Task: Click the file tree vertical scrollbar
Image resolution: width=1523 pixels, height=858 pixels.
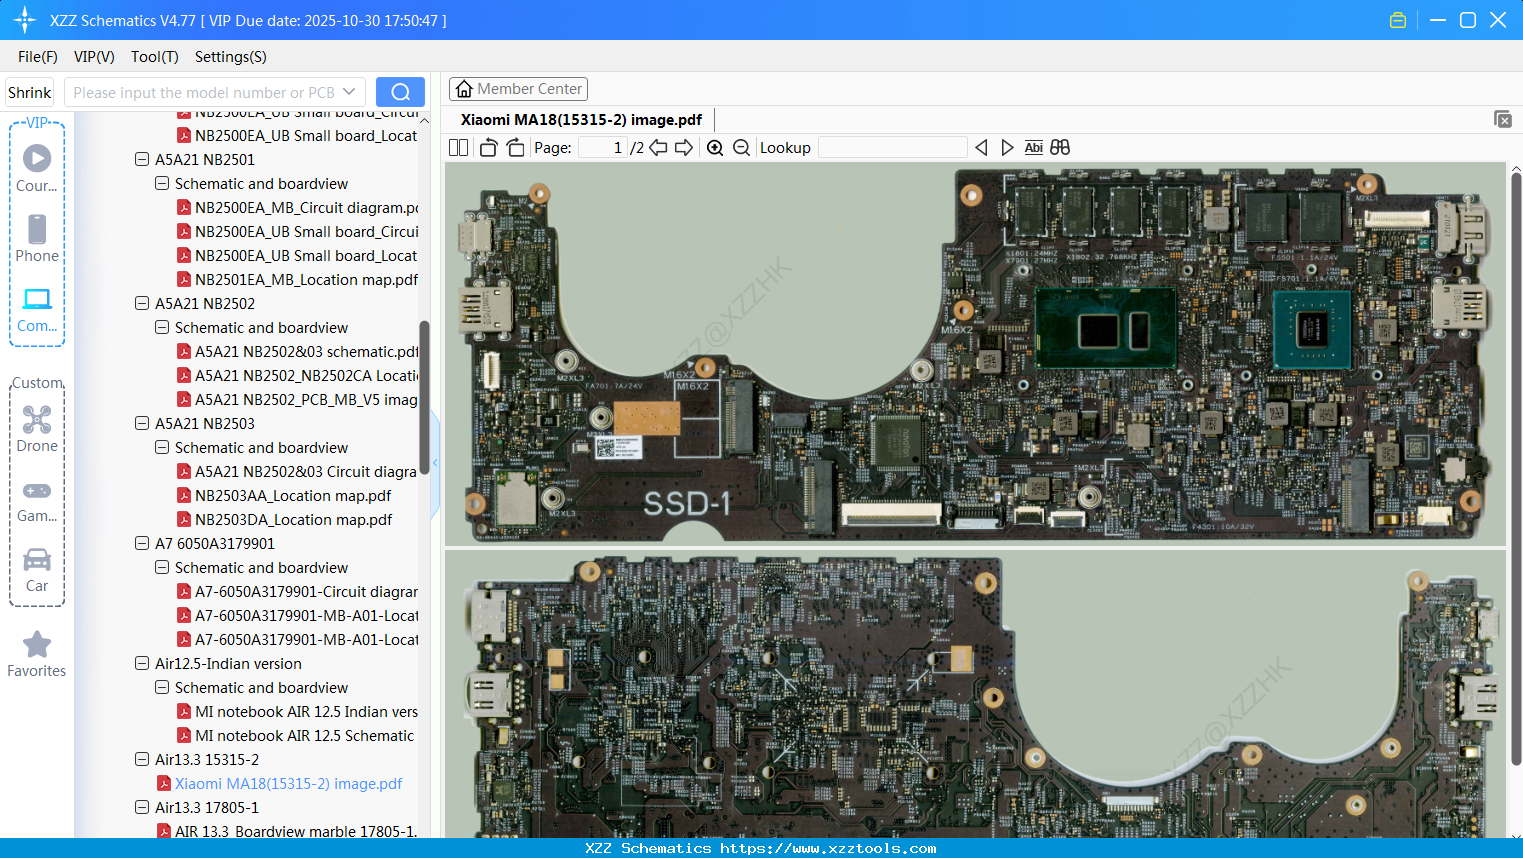Action: tap(424, 396)
